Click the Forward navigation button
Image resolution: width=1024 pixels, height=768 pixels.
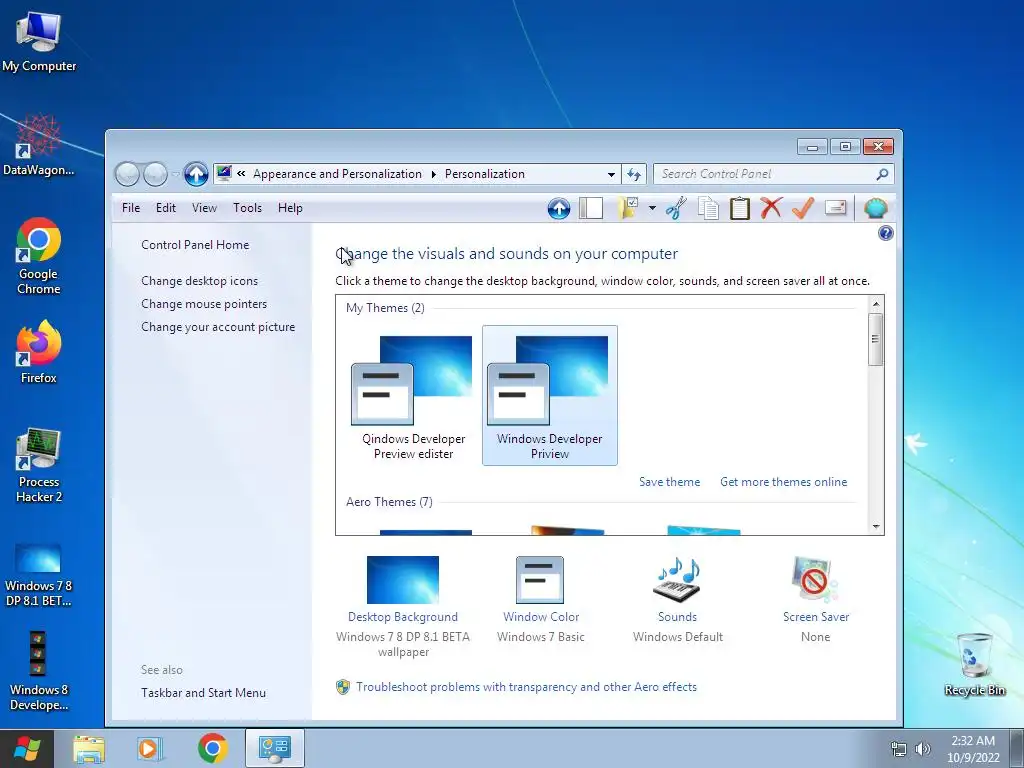click(x=155, y=174)
